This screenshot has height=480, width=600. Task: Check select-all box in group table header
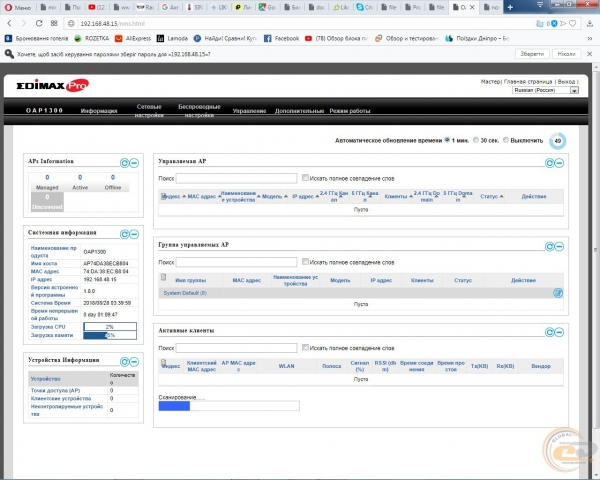pos(163,277)
